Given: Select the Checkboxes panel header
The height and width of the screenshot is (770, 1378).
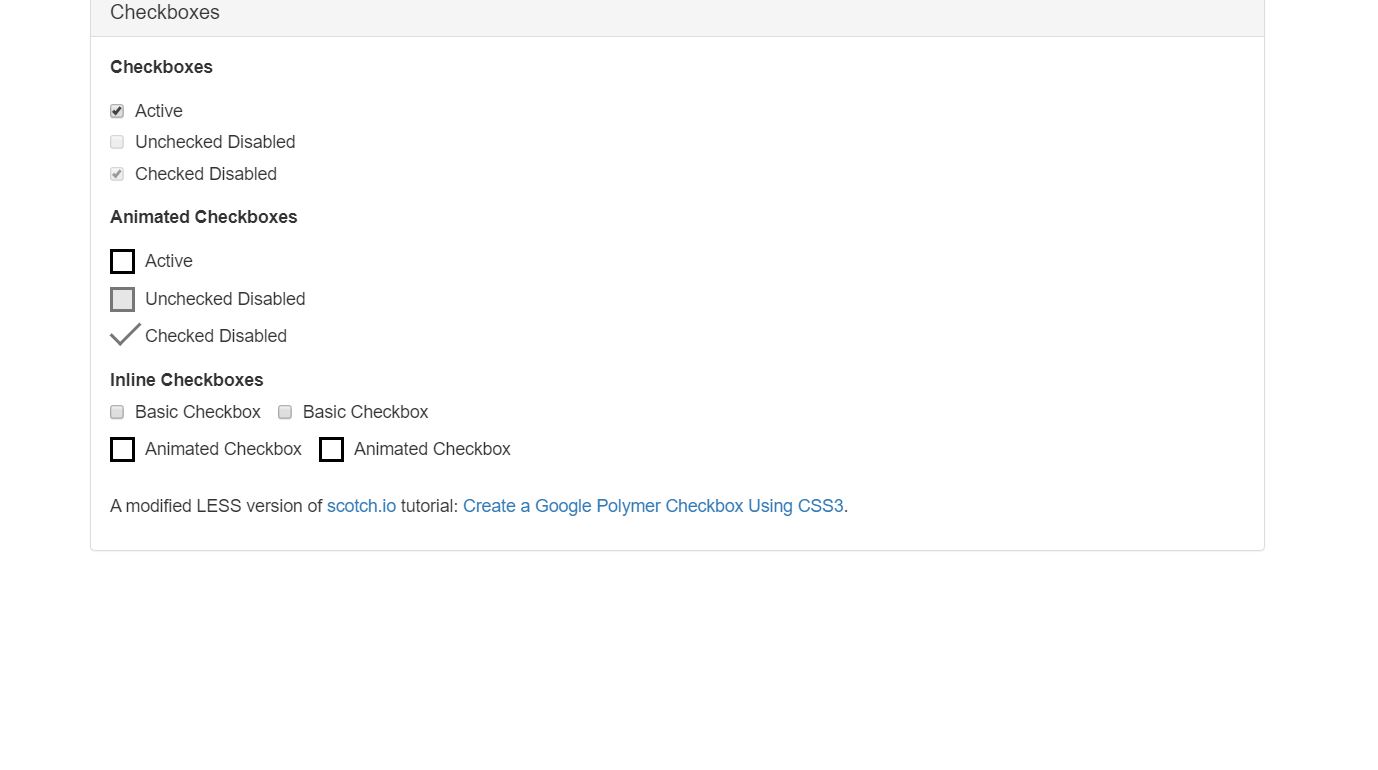Looking at the screenshot, I should pyautogui.click(x=165, y=13).
